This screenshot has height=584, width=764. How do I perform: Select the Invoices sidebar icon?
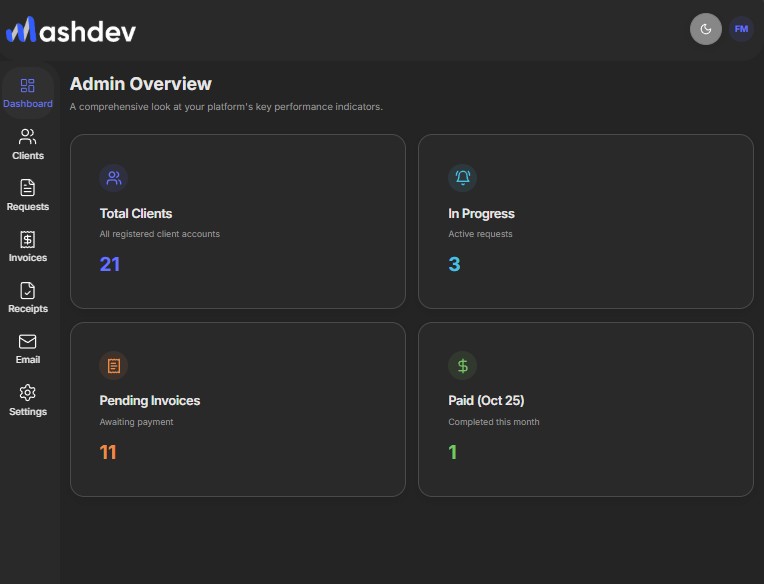click(28, 239)
